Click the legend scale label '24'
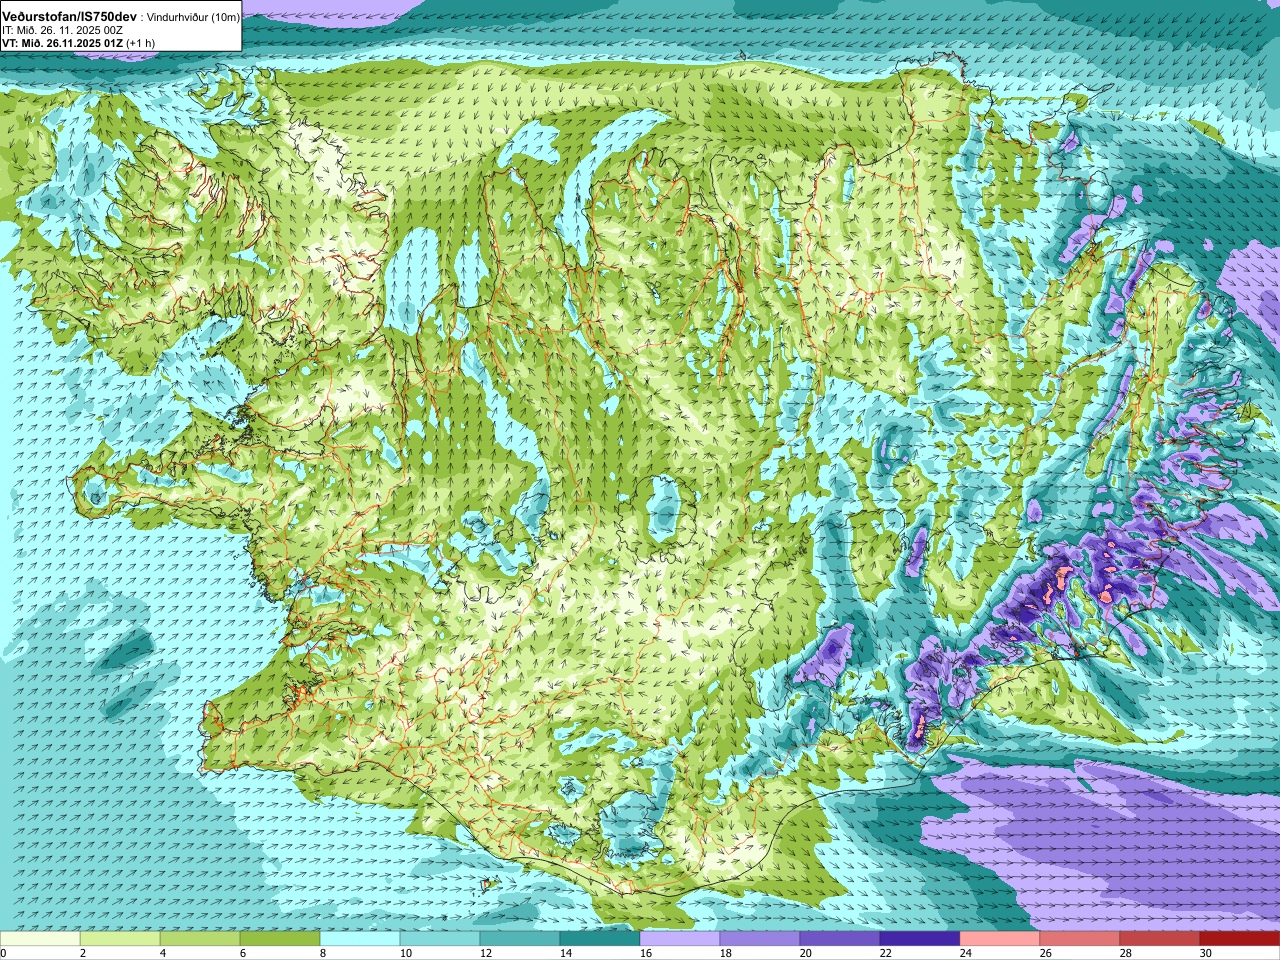The image size is (1280, 960). coord(966,953)
